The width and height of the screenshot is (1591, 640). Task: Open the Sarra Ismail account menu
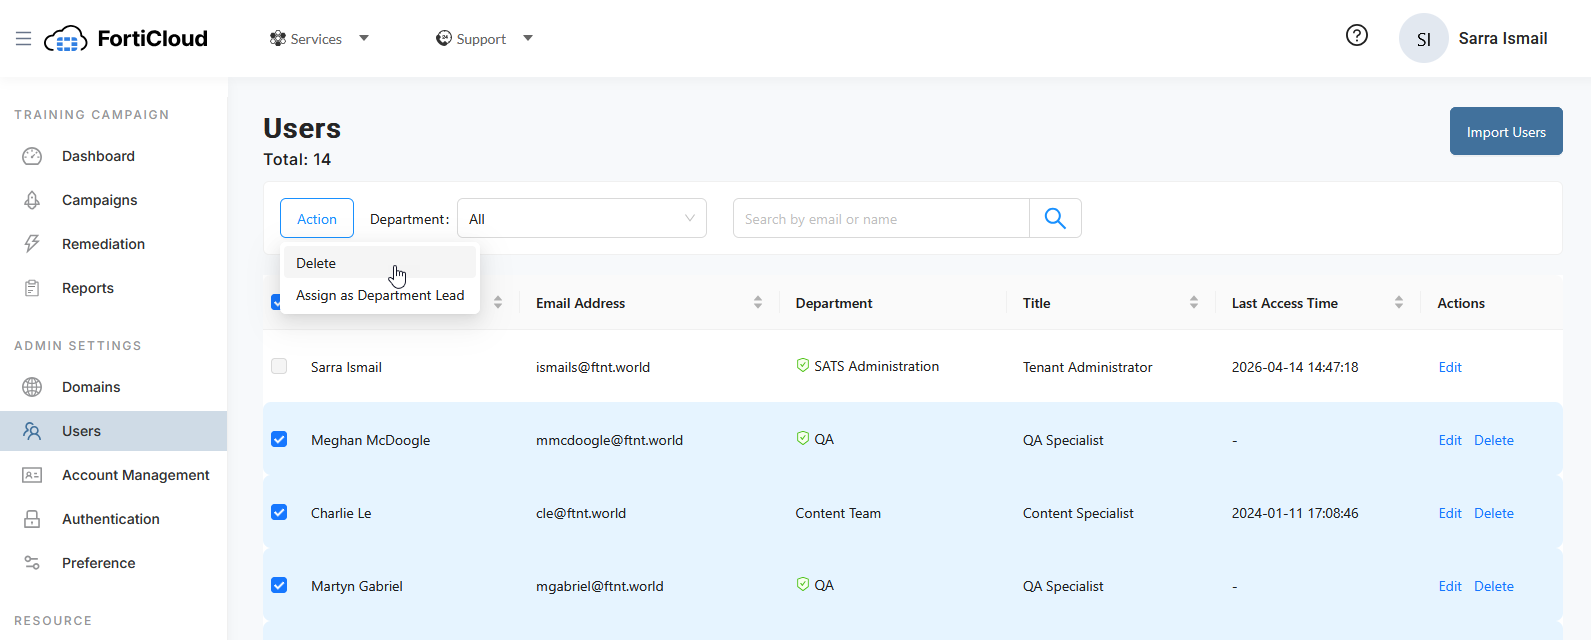click(x=1502, y=38)
